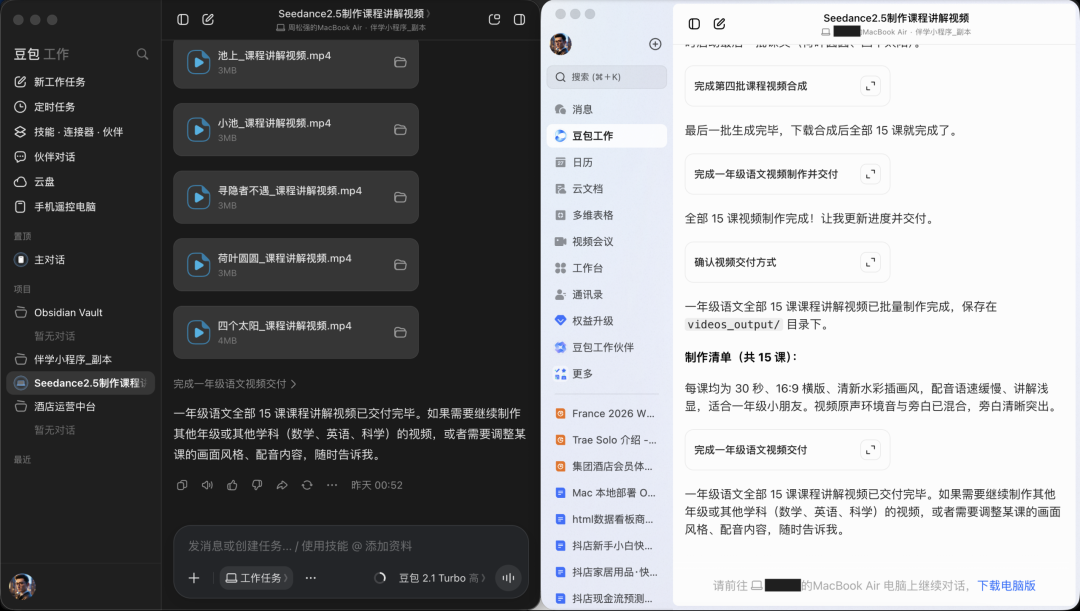Open 权益升级 in the light sidebar
This screenshot has width=1080, height=611.
tap(607, 320)
